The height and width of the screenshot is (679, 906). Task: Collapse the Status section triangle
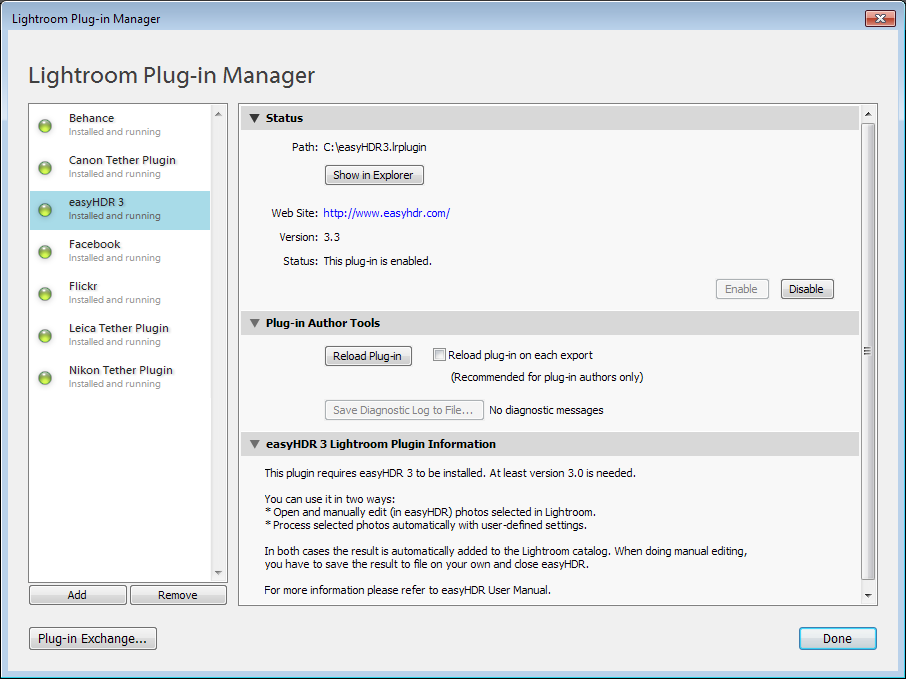click(254, 118)
